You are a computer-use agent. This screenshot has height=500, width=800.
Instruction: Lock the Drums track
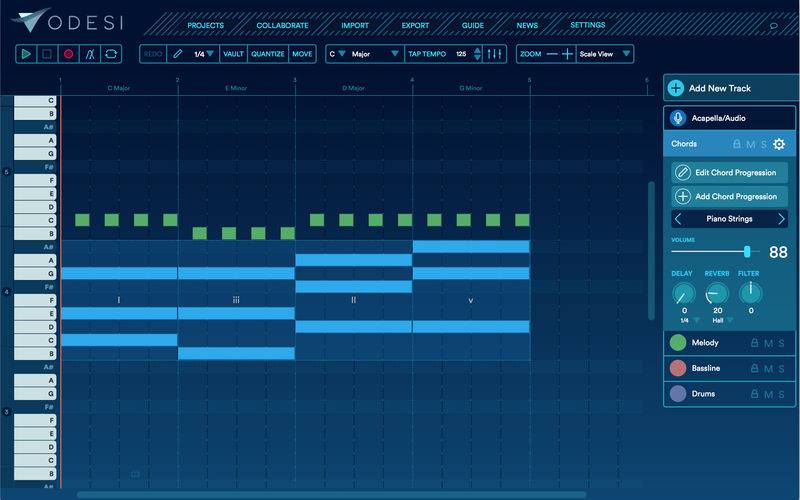(x=754, y=394)
